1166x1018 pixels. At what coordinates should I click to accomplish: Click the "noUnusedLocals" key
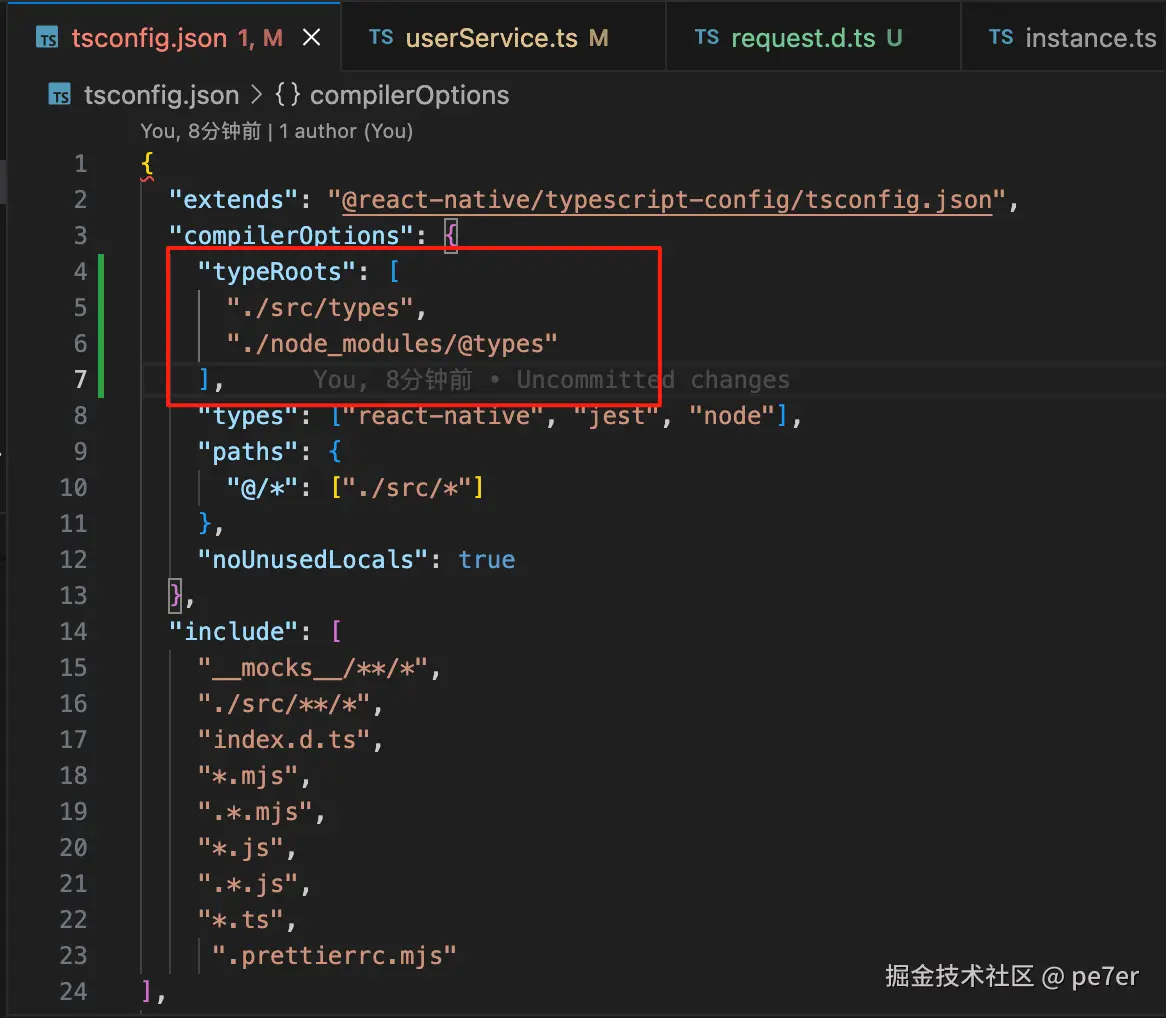pos(313,560)
